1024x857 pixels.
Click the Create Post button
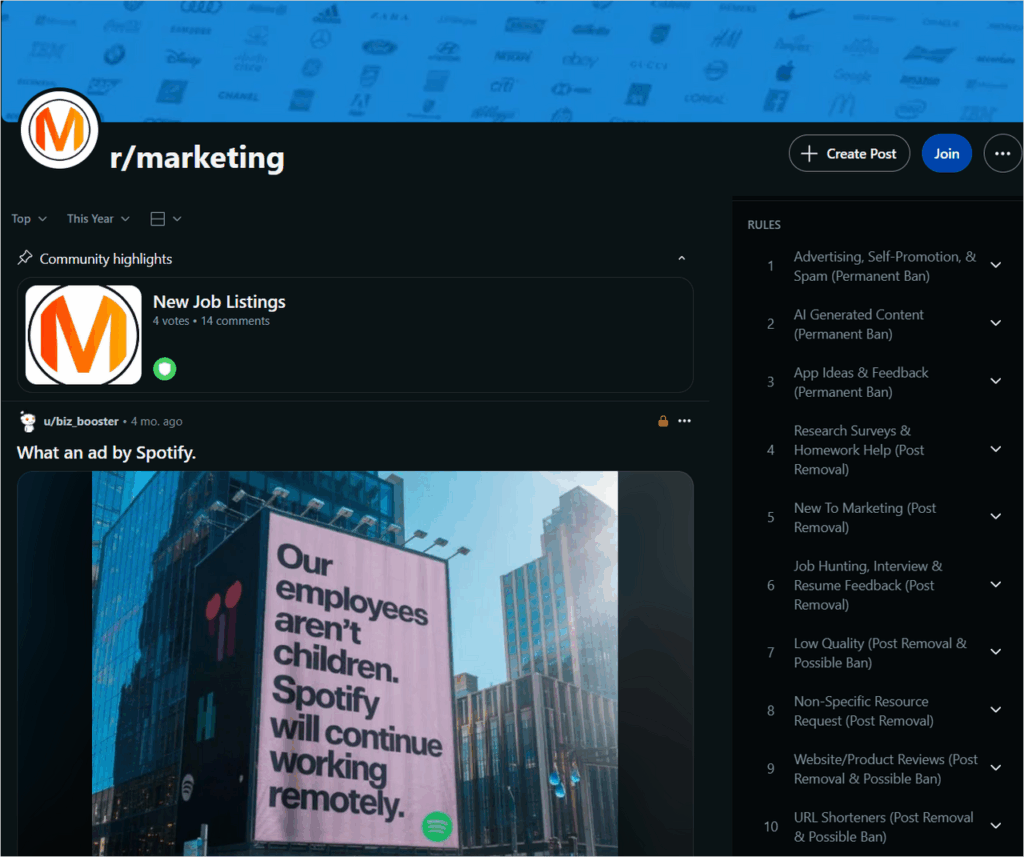coord(849,154)
